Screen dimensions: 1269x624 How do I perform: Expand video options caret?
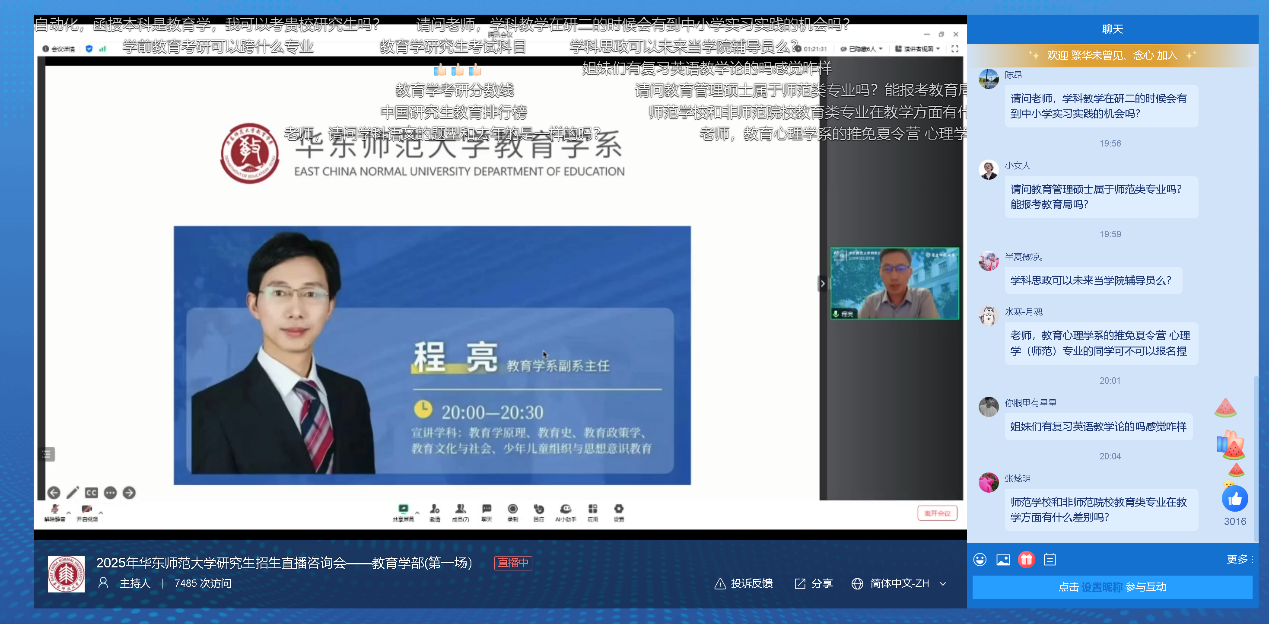tap(100, 514)
